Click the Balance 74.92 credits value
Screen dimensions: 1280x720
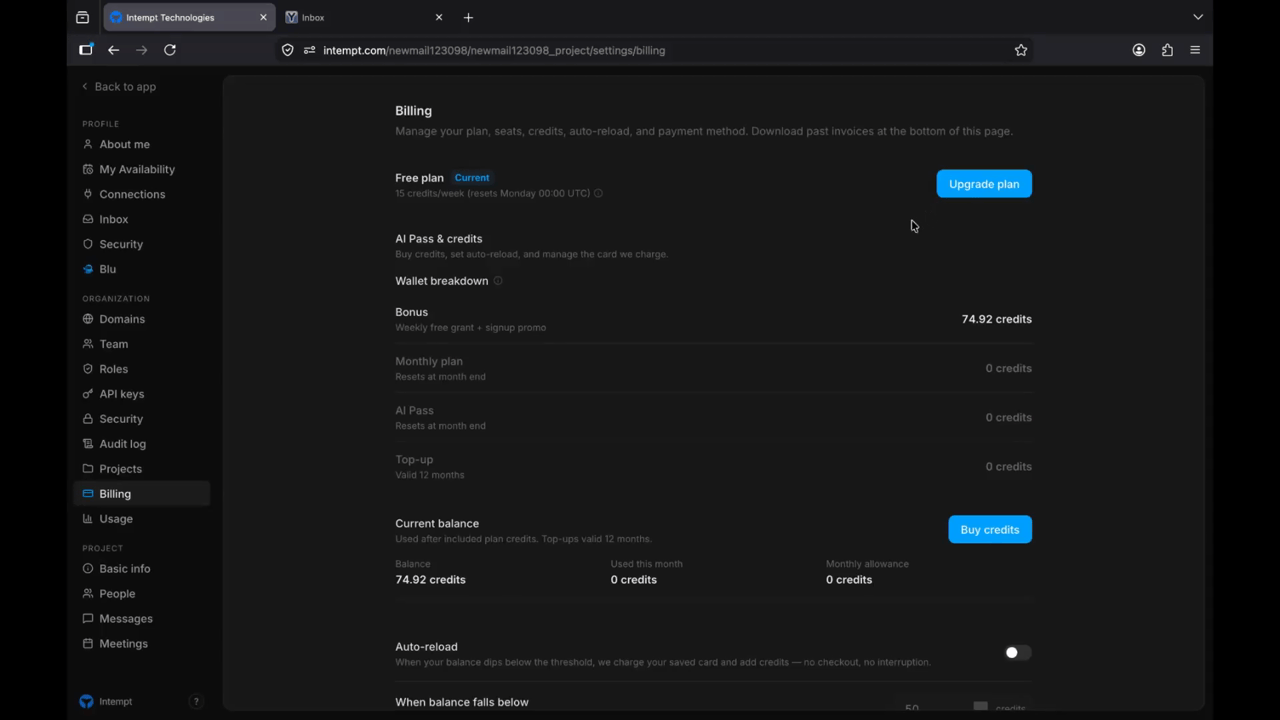click(x=430, y=580)
